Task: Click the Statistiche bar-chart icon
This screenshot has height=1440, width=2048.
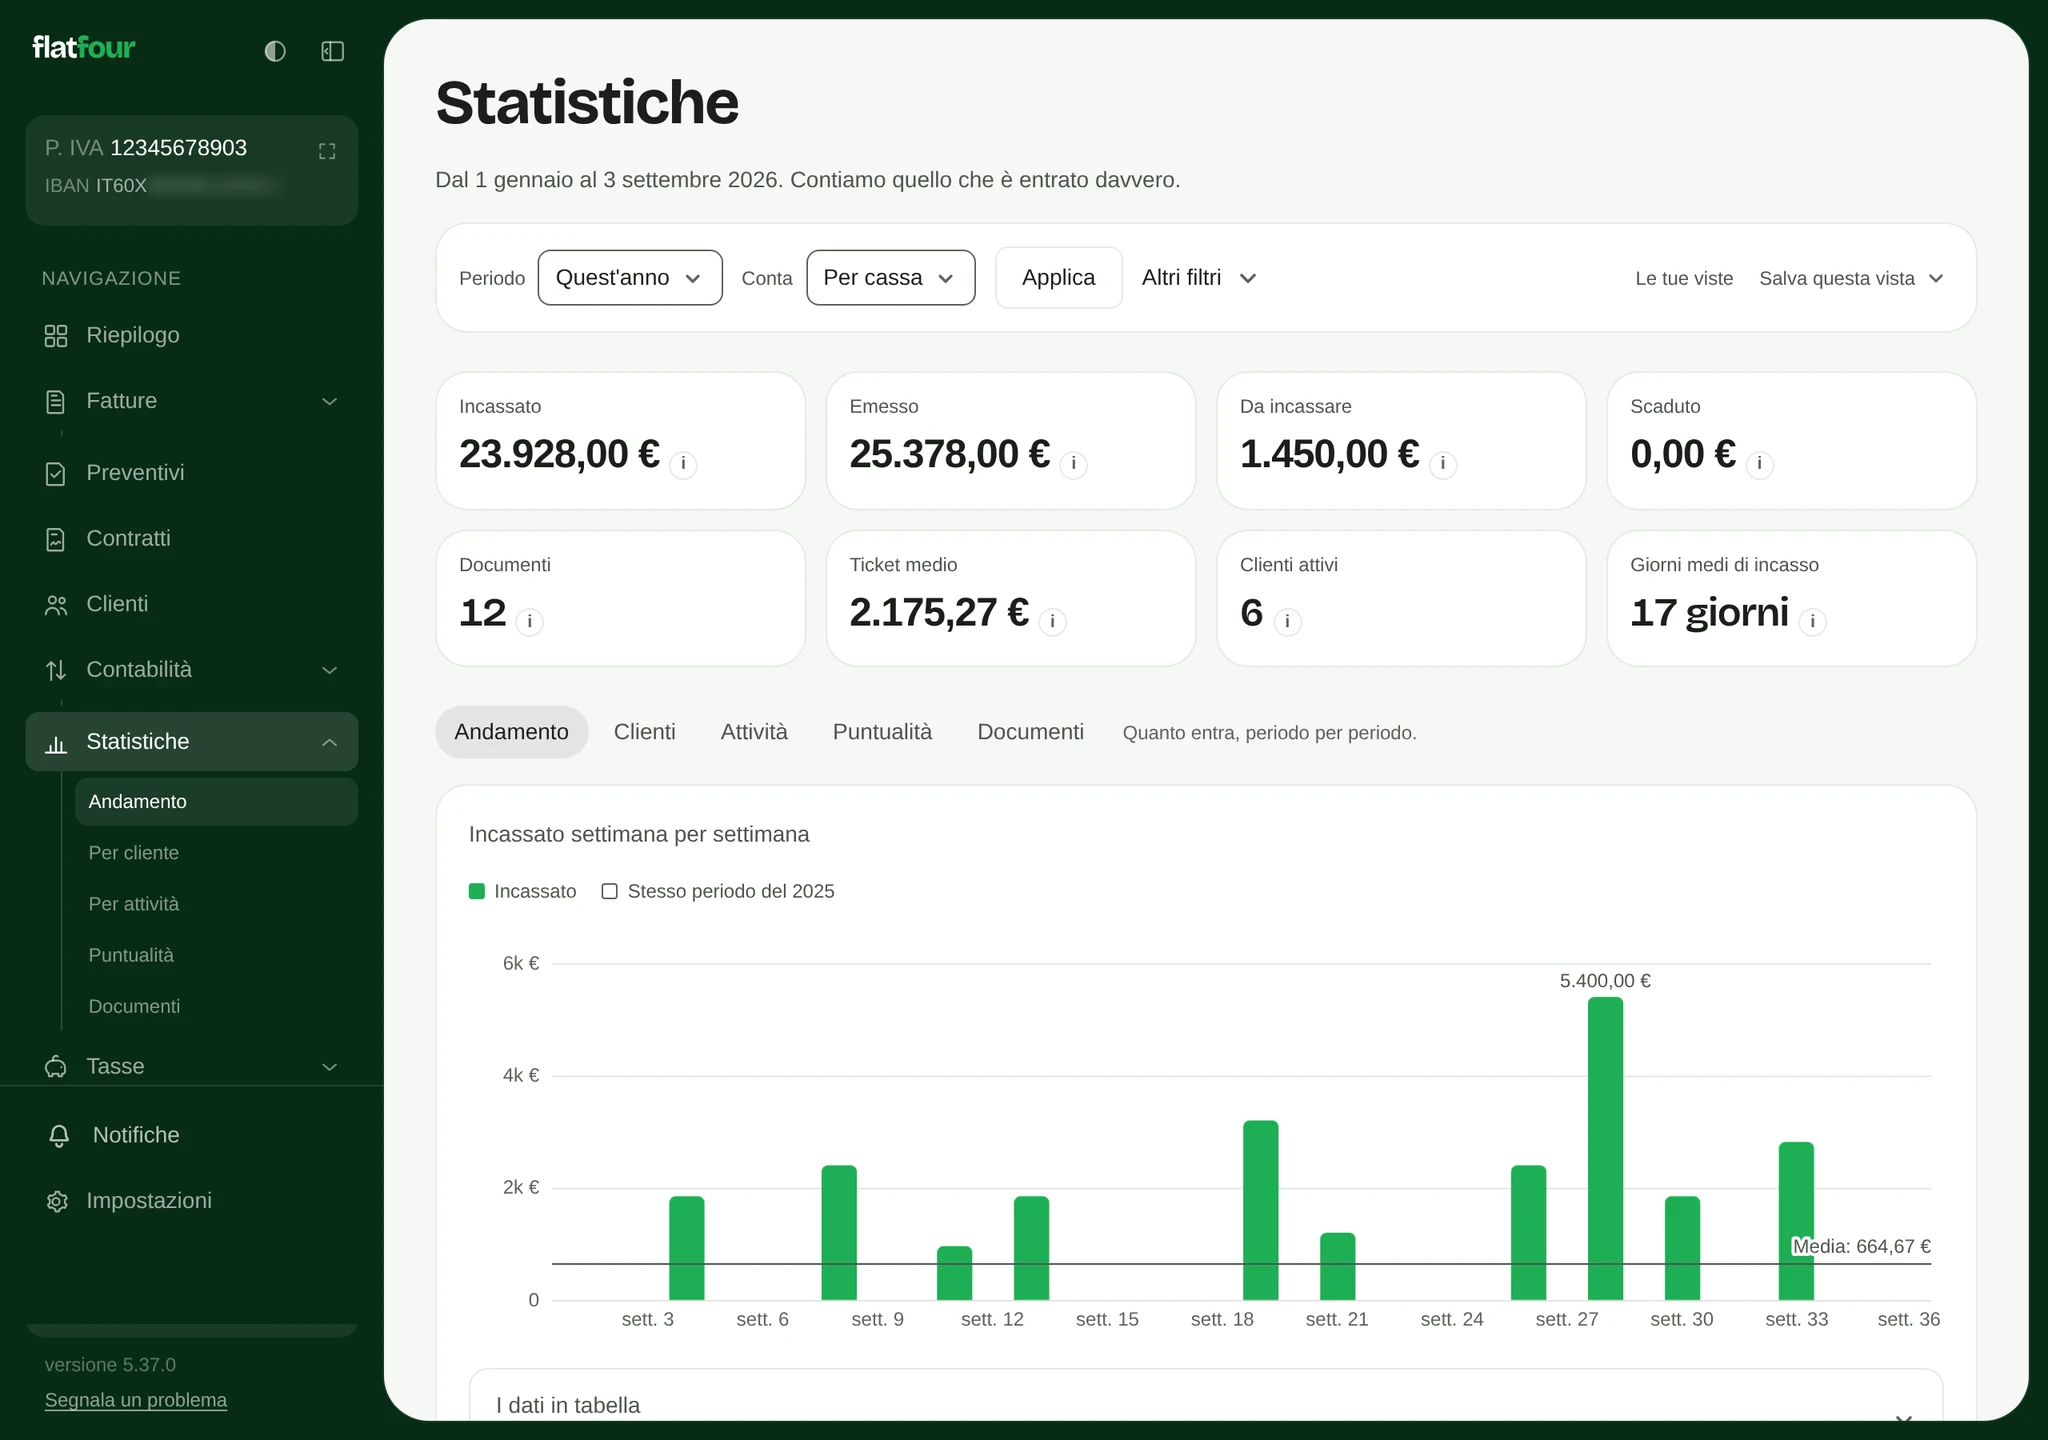Action: click(56, 743)
